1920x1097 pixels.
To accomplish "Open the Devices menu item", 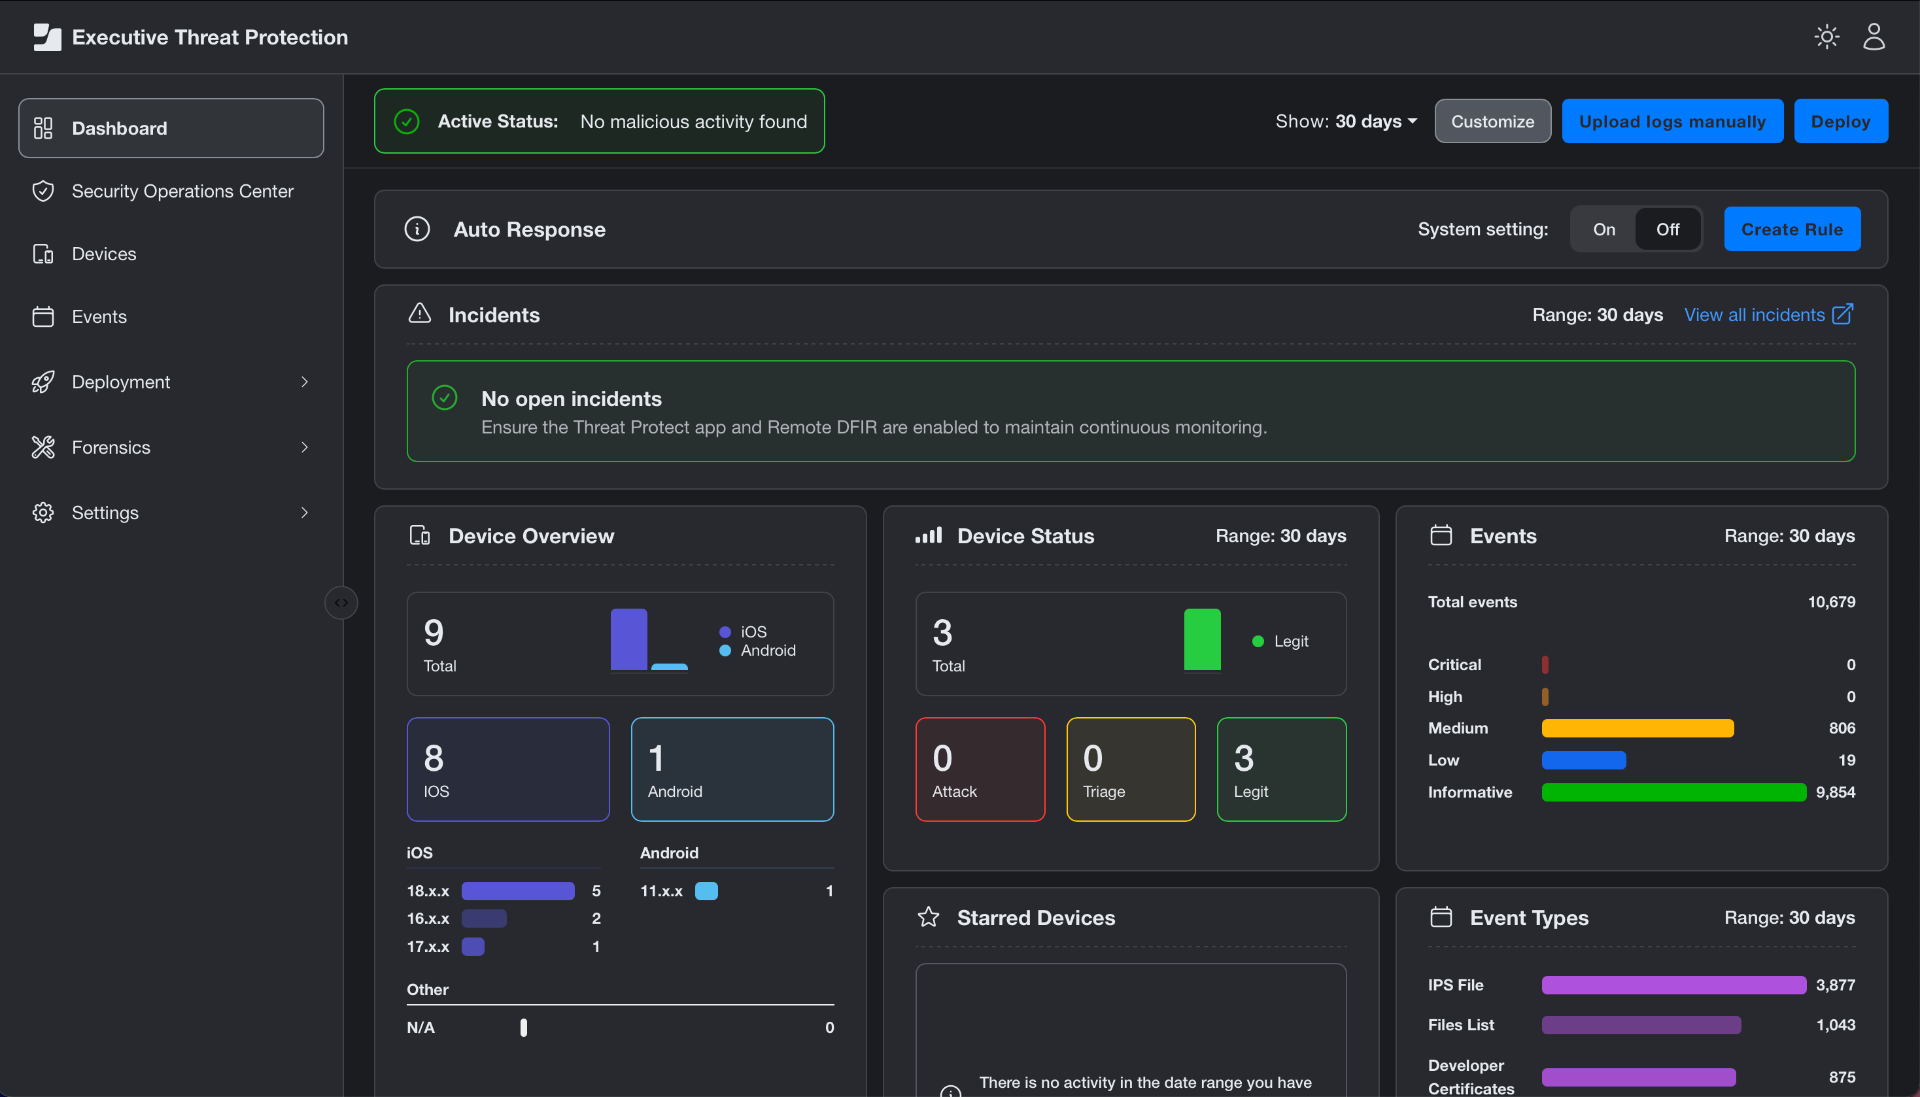I will (171, 254).
